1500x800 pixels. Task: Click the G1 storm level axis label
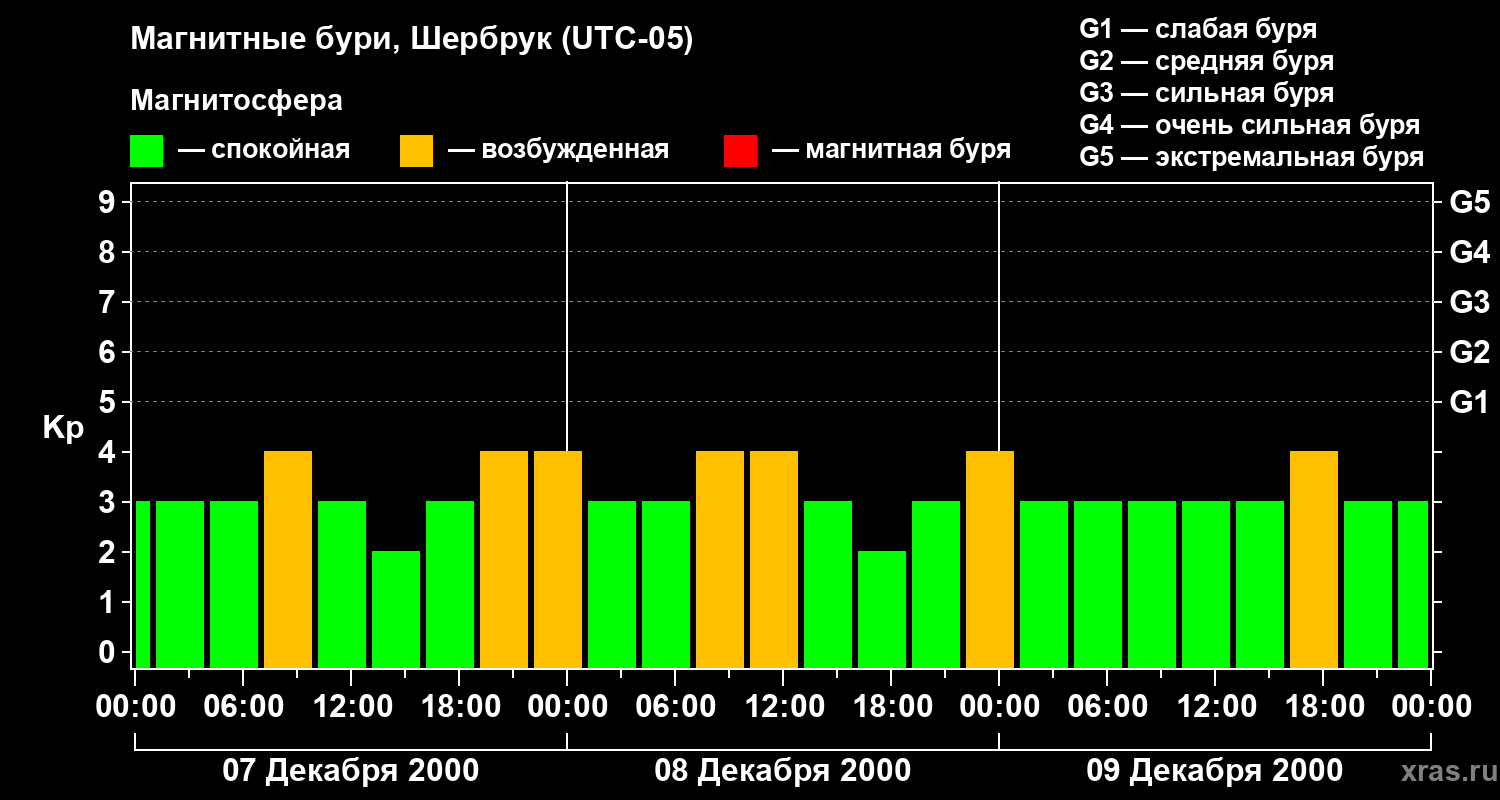1469,403
